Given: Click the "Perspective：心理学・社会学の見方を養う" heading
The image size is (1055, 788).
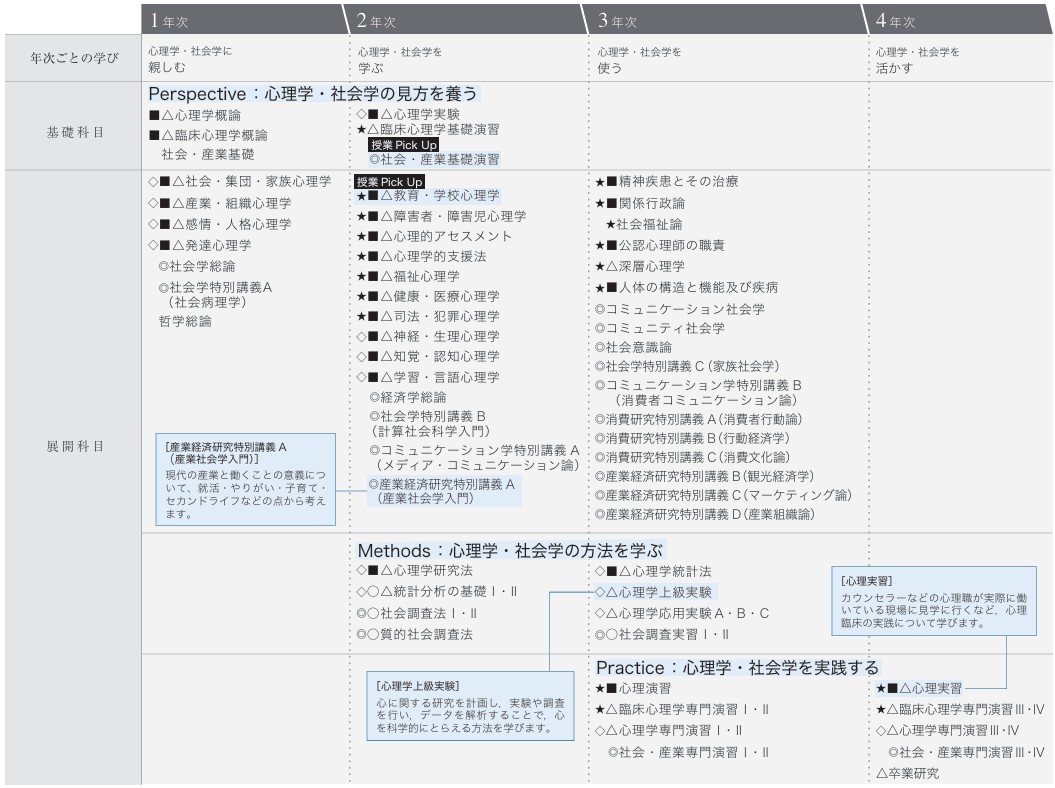Looking at the screenshot, I should tap(313, 94).
